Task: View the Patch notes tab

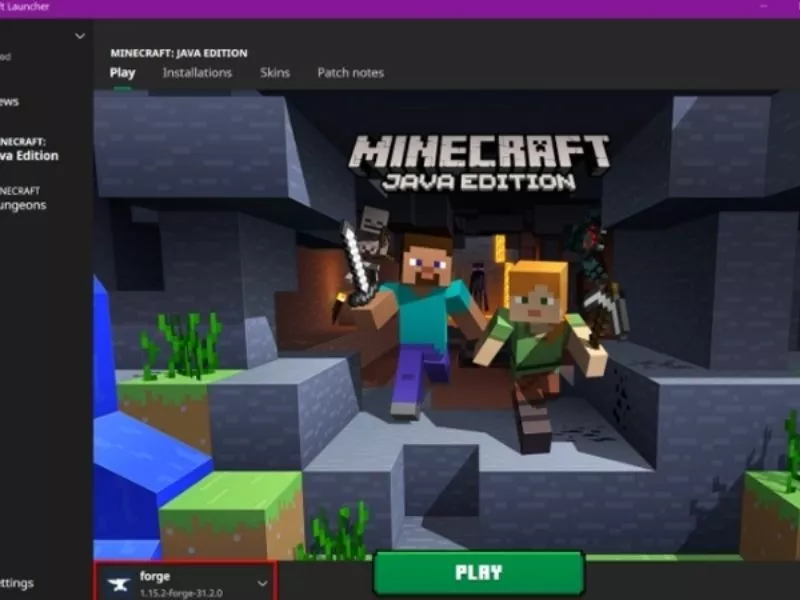Action: click(350, 73)
